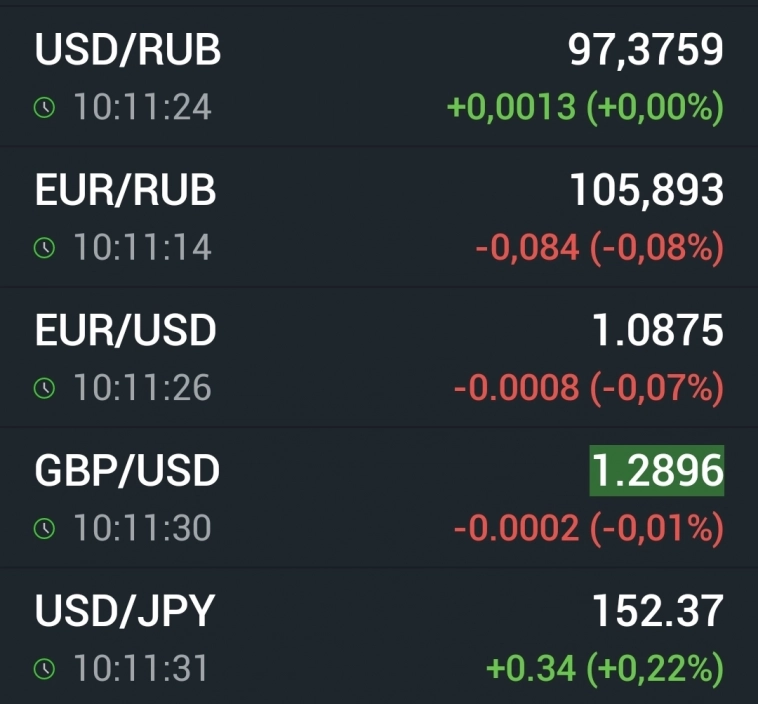Image resolution: width=758 pixels, height=704 pixels.
Task: Click the clock icon beside 10:11:30
Action: tap(44, 528)
